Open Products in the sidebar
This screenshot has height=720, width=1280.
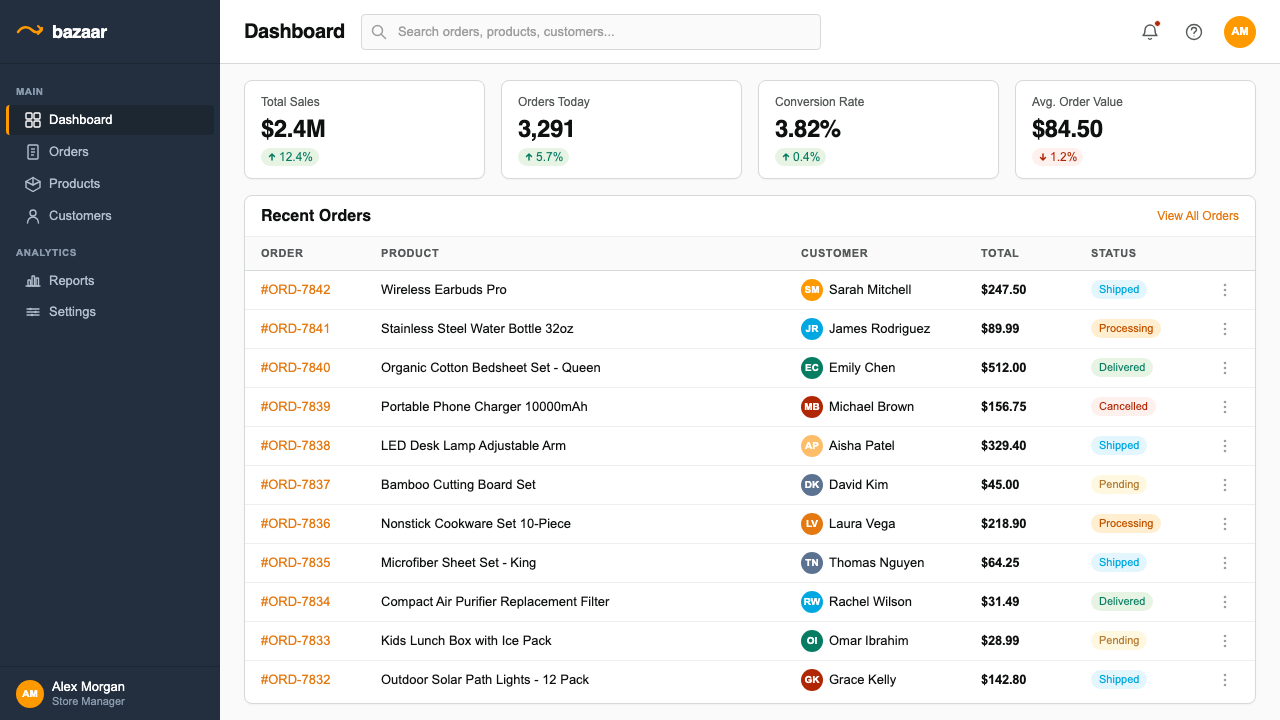pyautogui.click(x=110, y=184)
